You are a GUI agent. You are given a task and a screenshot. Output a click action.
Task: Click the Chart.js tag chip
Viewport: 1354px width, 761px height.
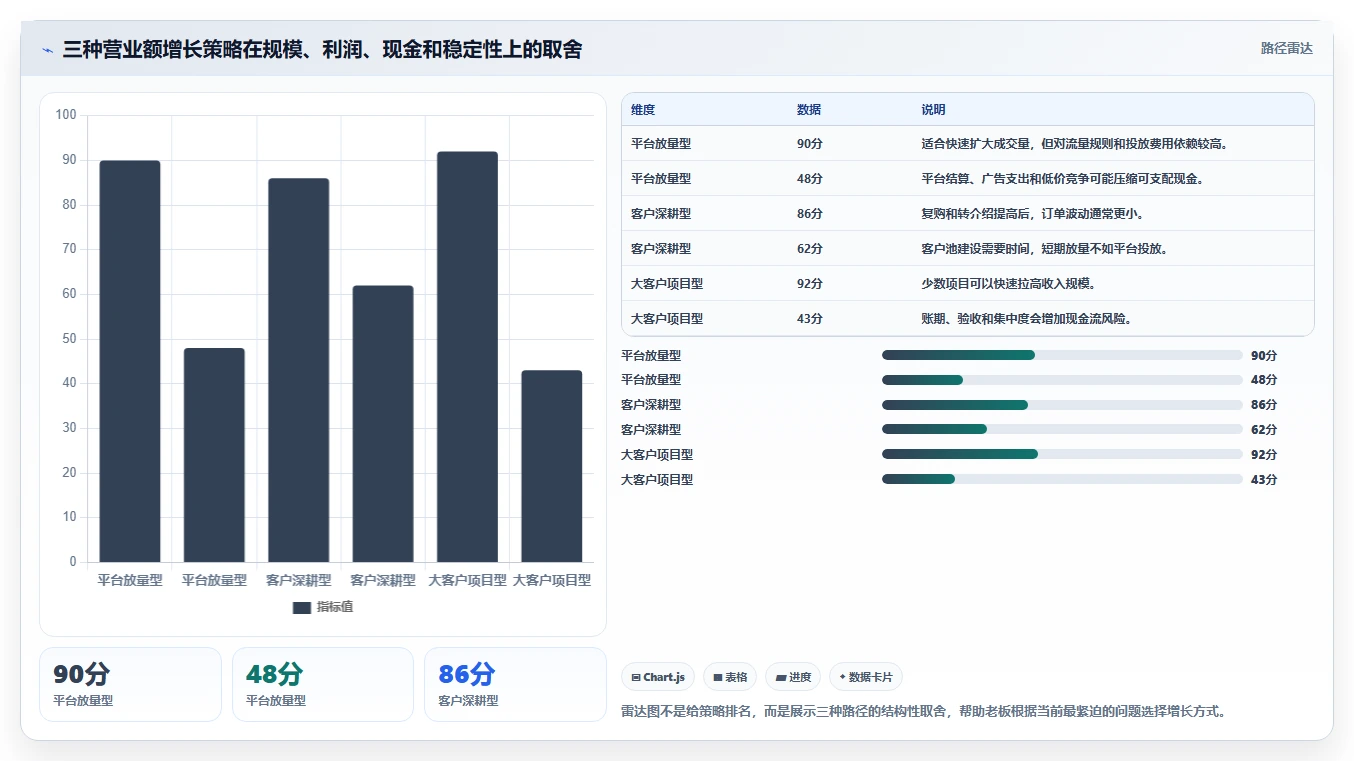pyautogui.click(x=658, y=677)
